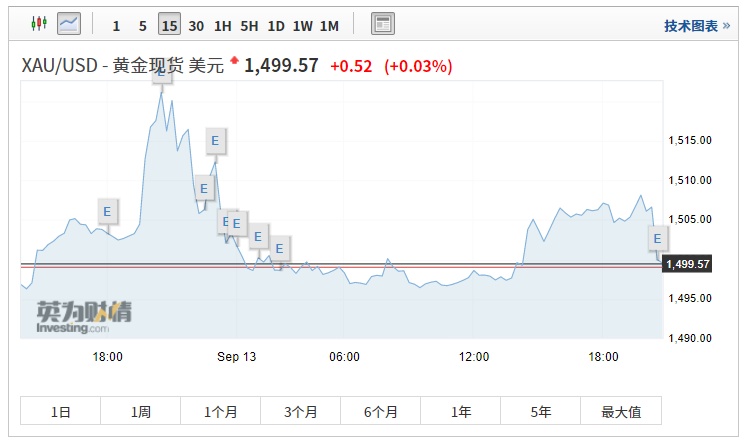
Task: Select the 5H chart interval
Action: (249, 25)
